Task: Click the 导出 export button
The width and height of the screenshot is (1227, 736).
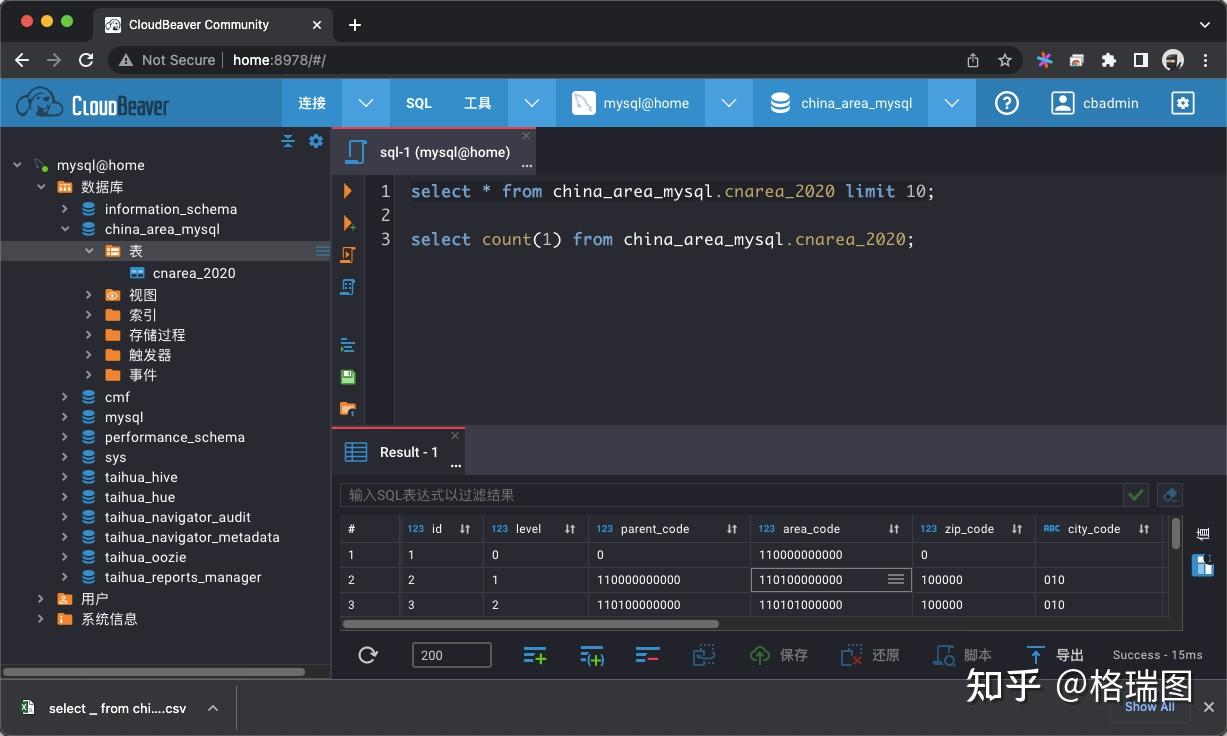Action: click(x=1056, y=655)
